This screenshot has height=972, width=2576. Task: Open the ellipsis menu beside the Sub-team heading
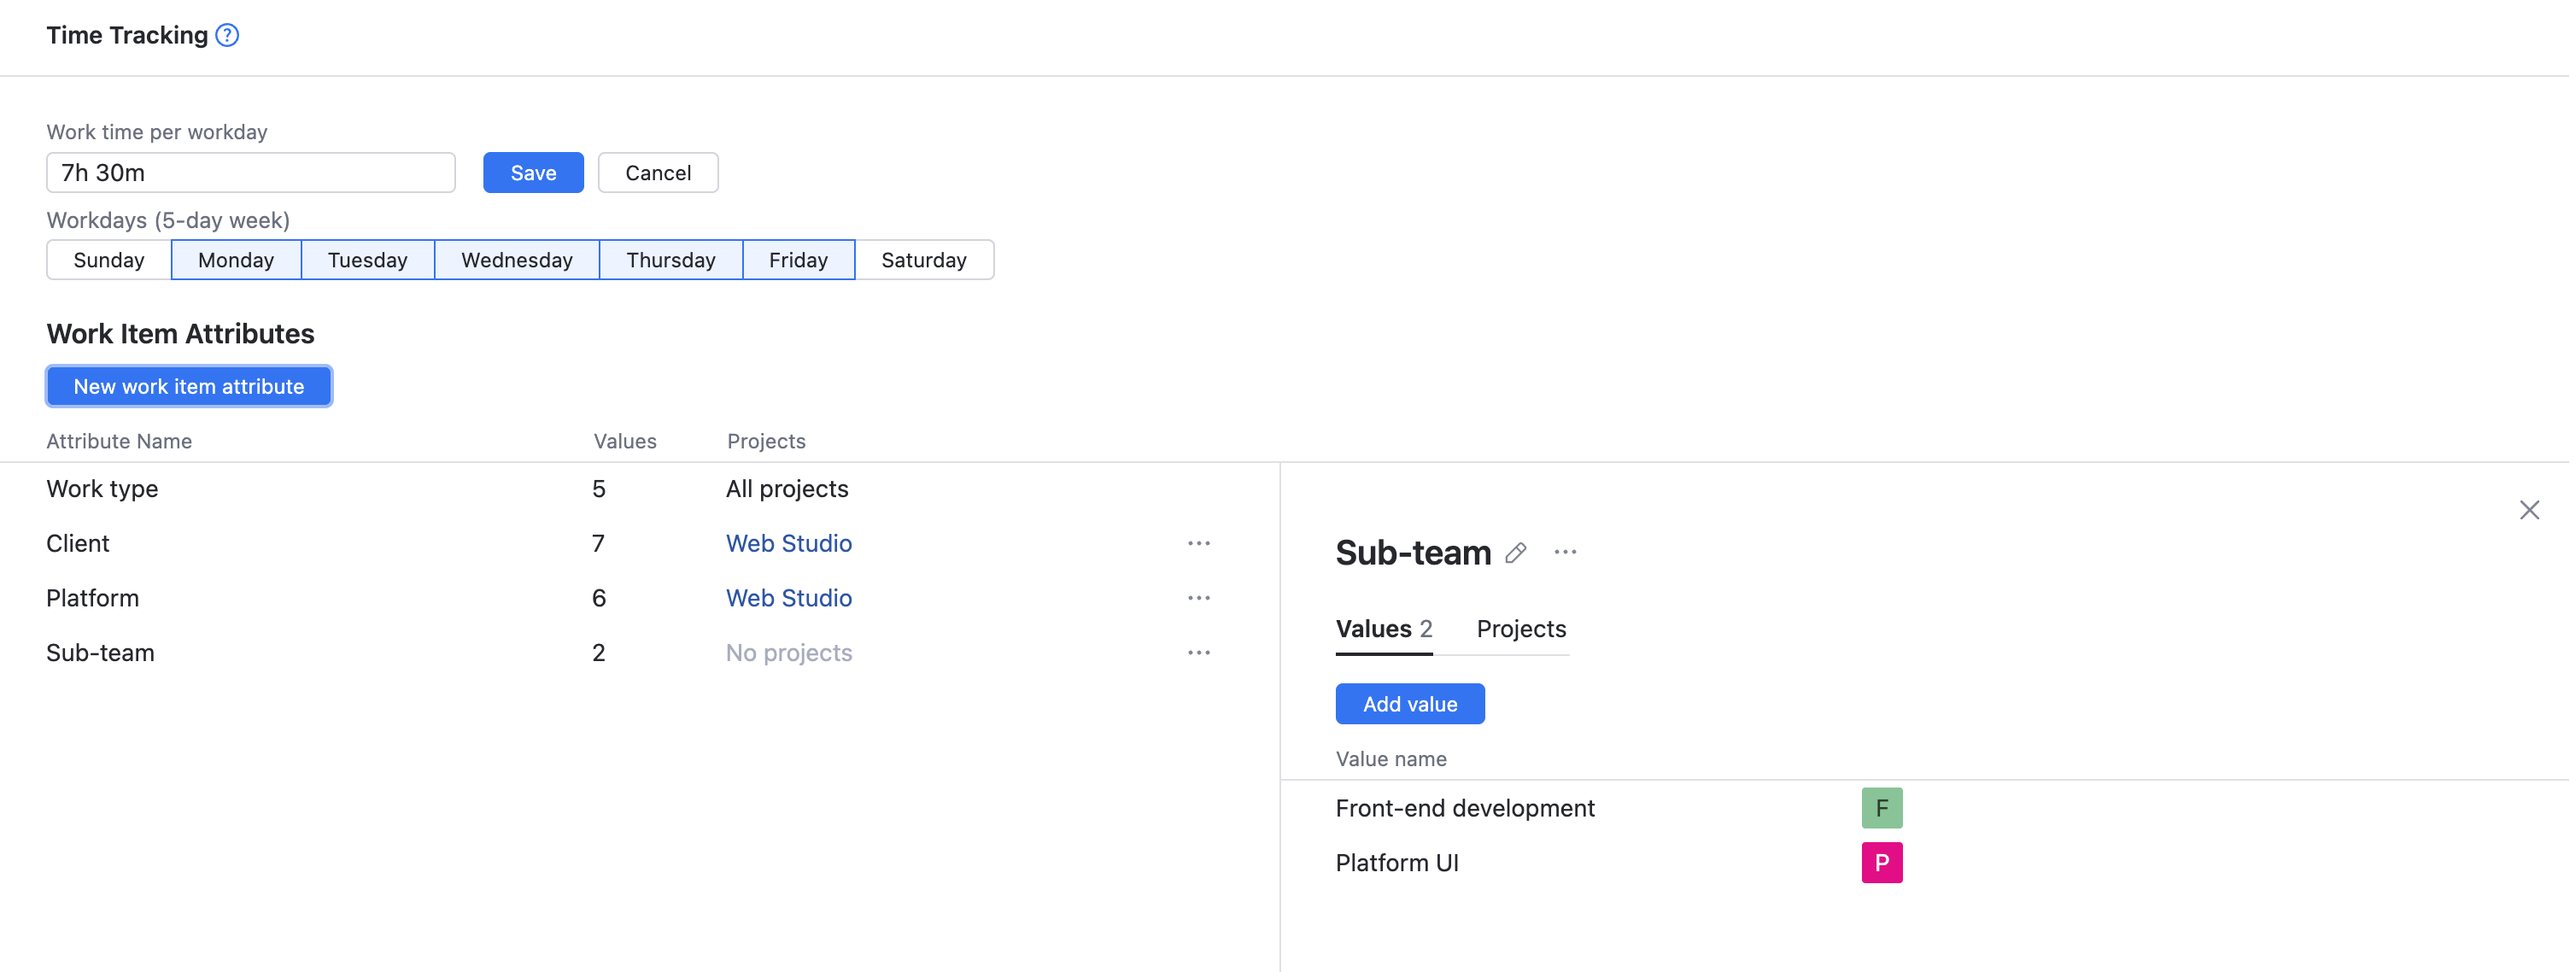[1565, 552]
